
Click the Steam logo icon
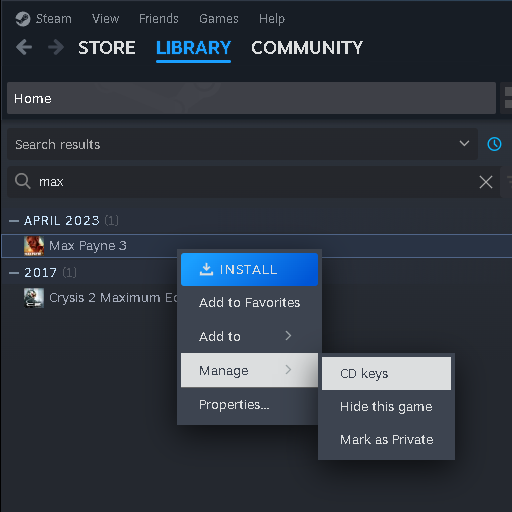click(23, 19)
